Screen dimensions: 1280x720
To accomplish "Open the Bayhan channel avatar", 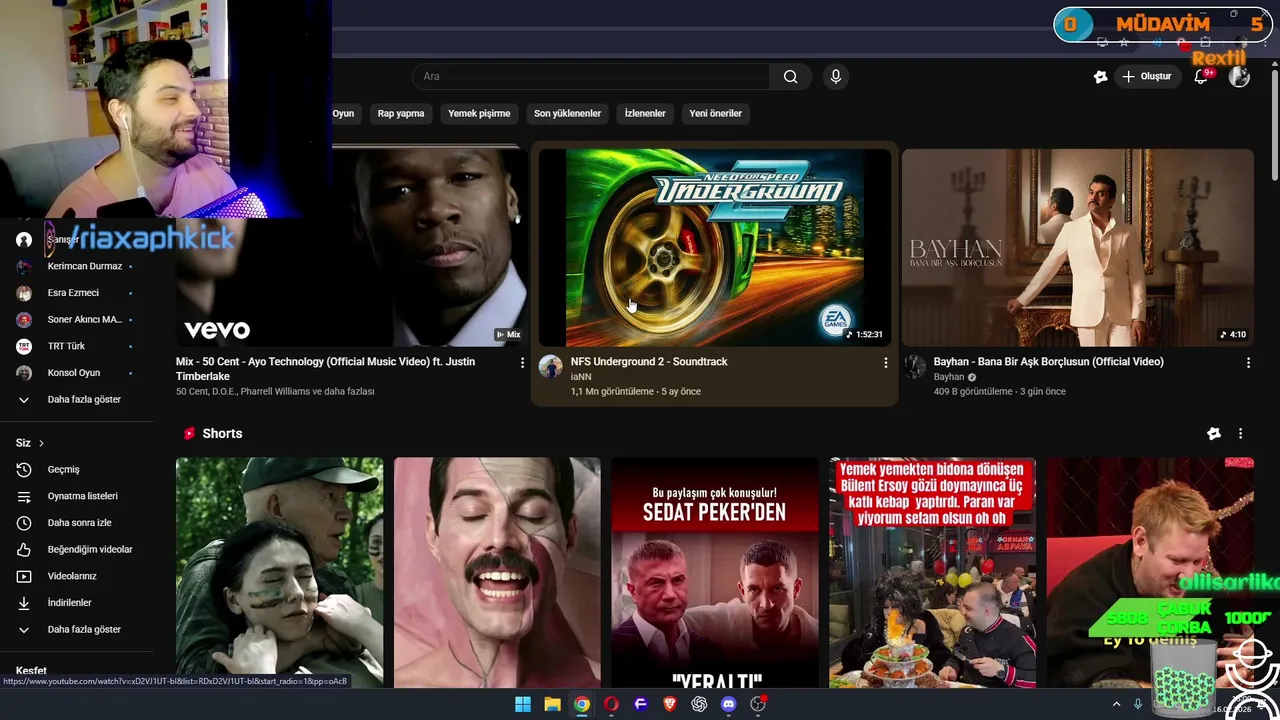I will 914,366.
